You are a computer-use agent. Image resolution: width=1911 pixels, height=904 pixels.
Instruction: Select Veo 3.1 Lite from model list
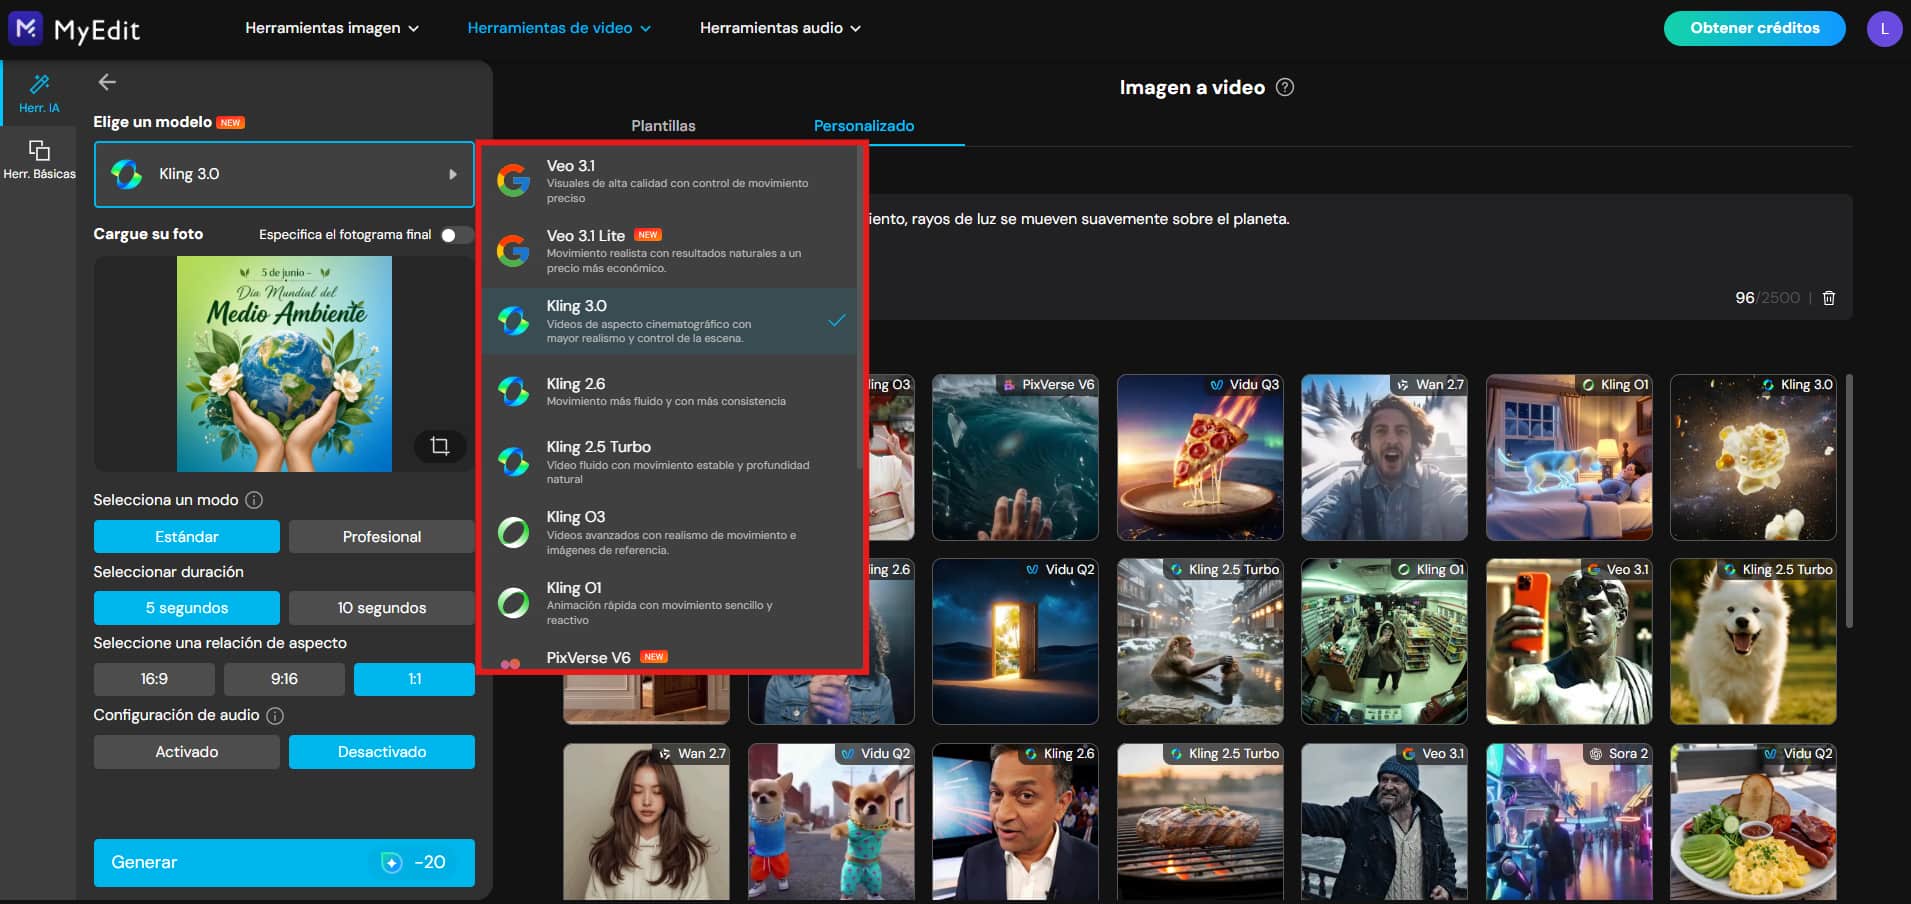click(670, 251)
